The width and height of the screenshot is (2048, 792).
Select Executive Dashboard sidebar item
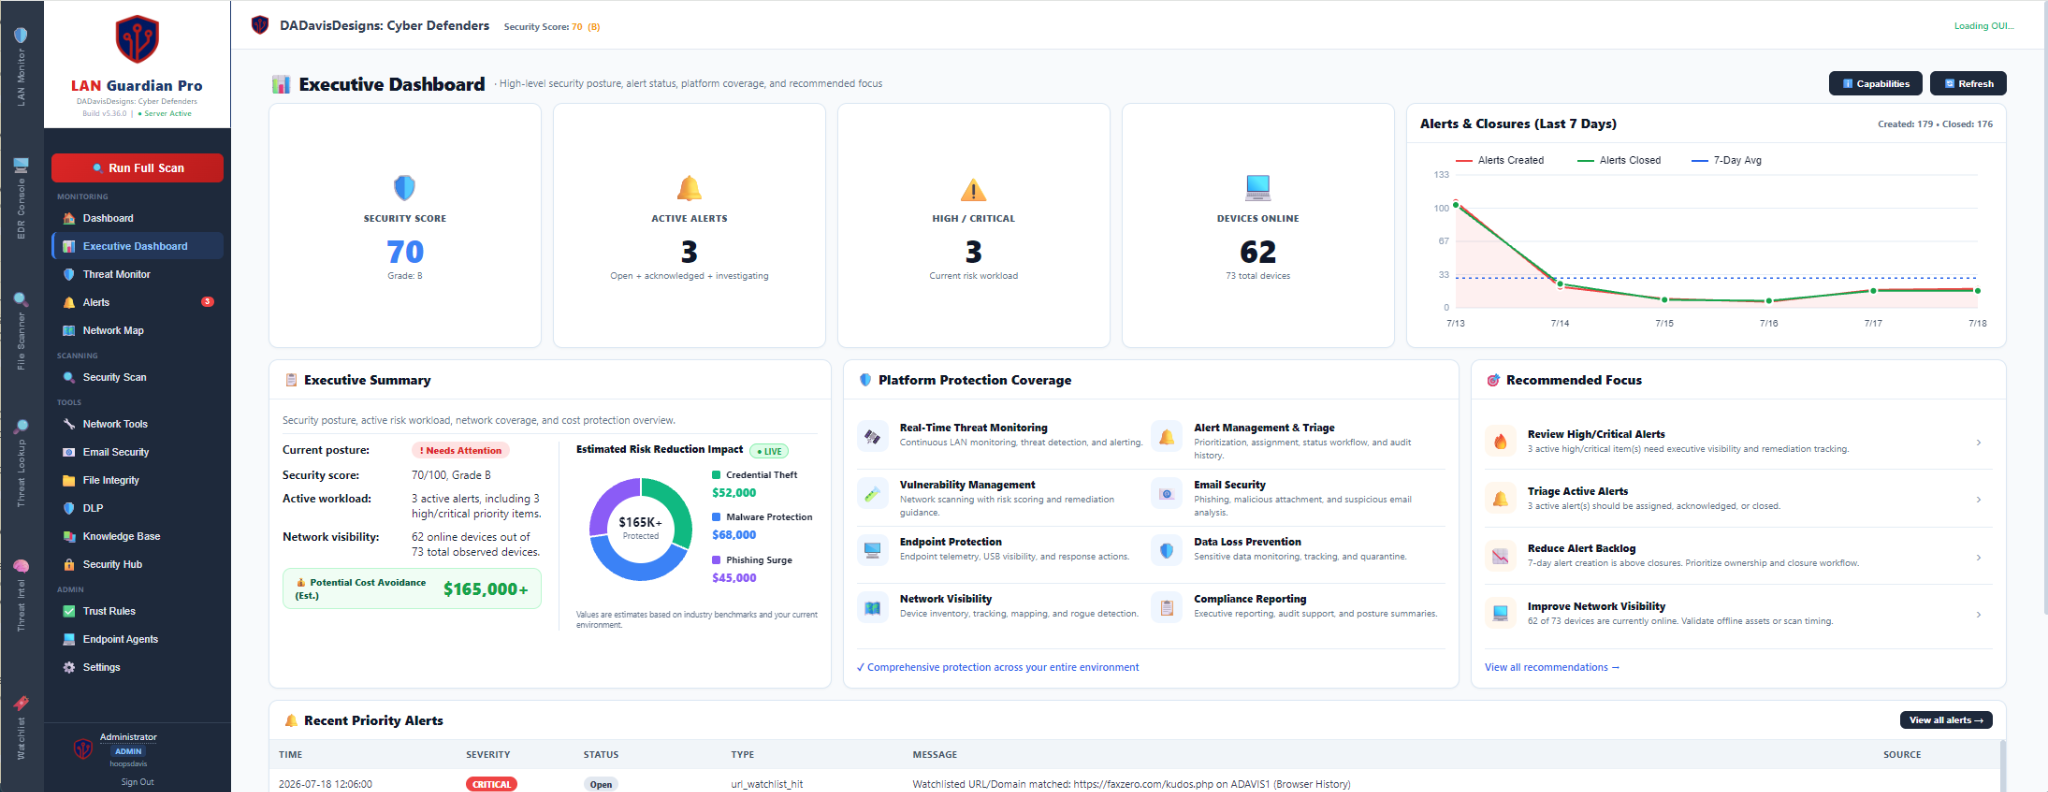pos(137,246)
